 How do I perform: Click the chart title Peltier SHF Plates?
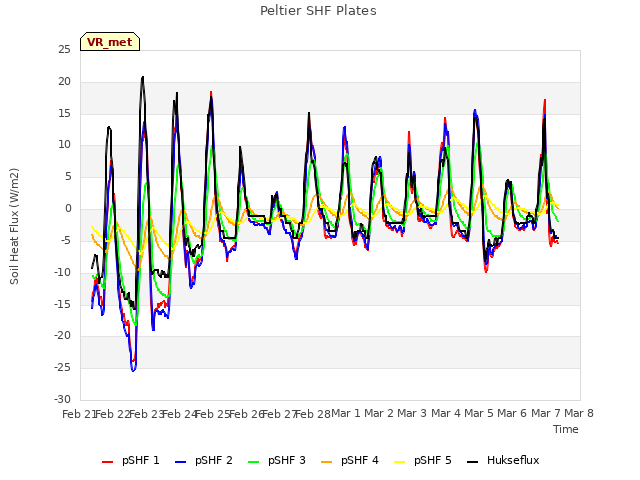coord(318,11)
